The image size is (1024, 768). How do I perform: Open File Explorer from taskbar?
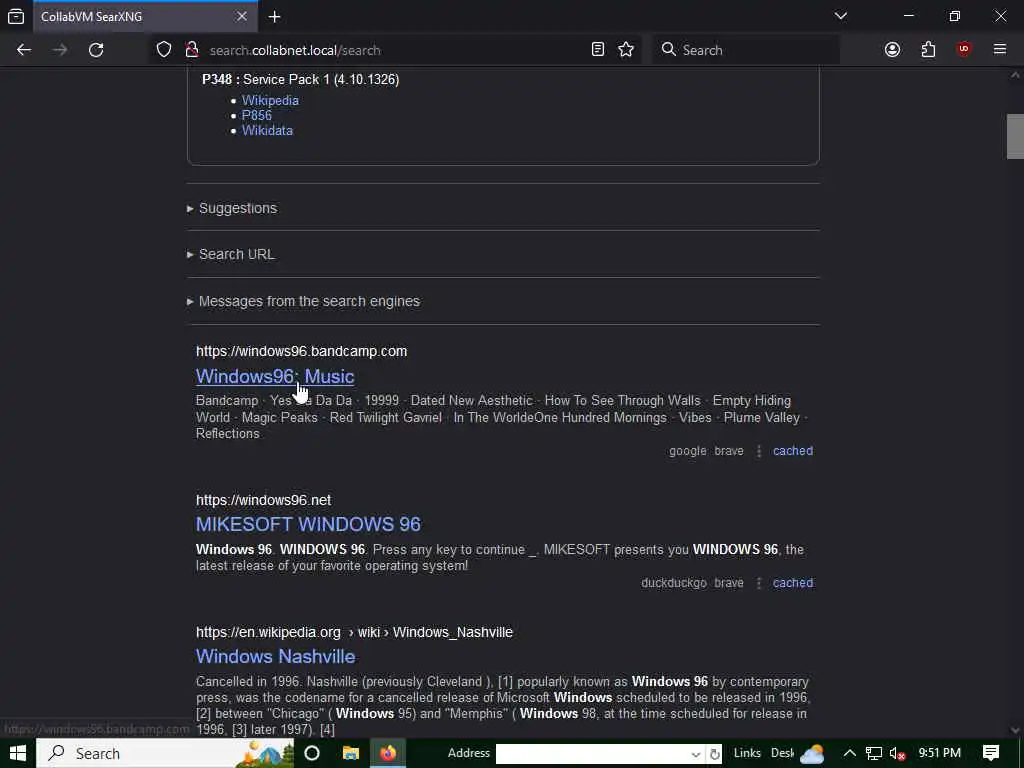[x=351, y=753]
